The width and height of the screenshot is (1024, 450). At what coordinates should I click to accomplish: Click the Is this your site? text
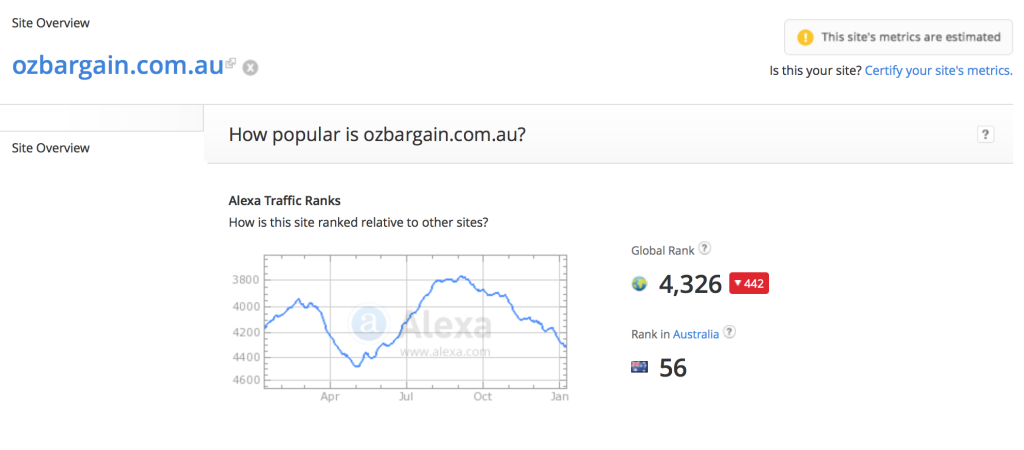[816, 71]
